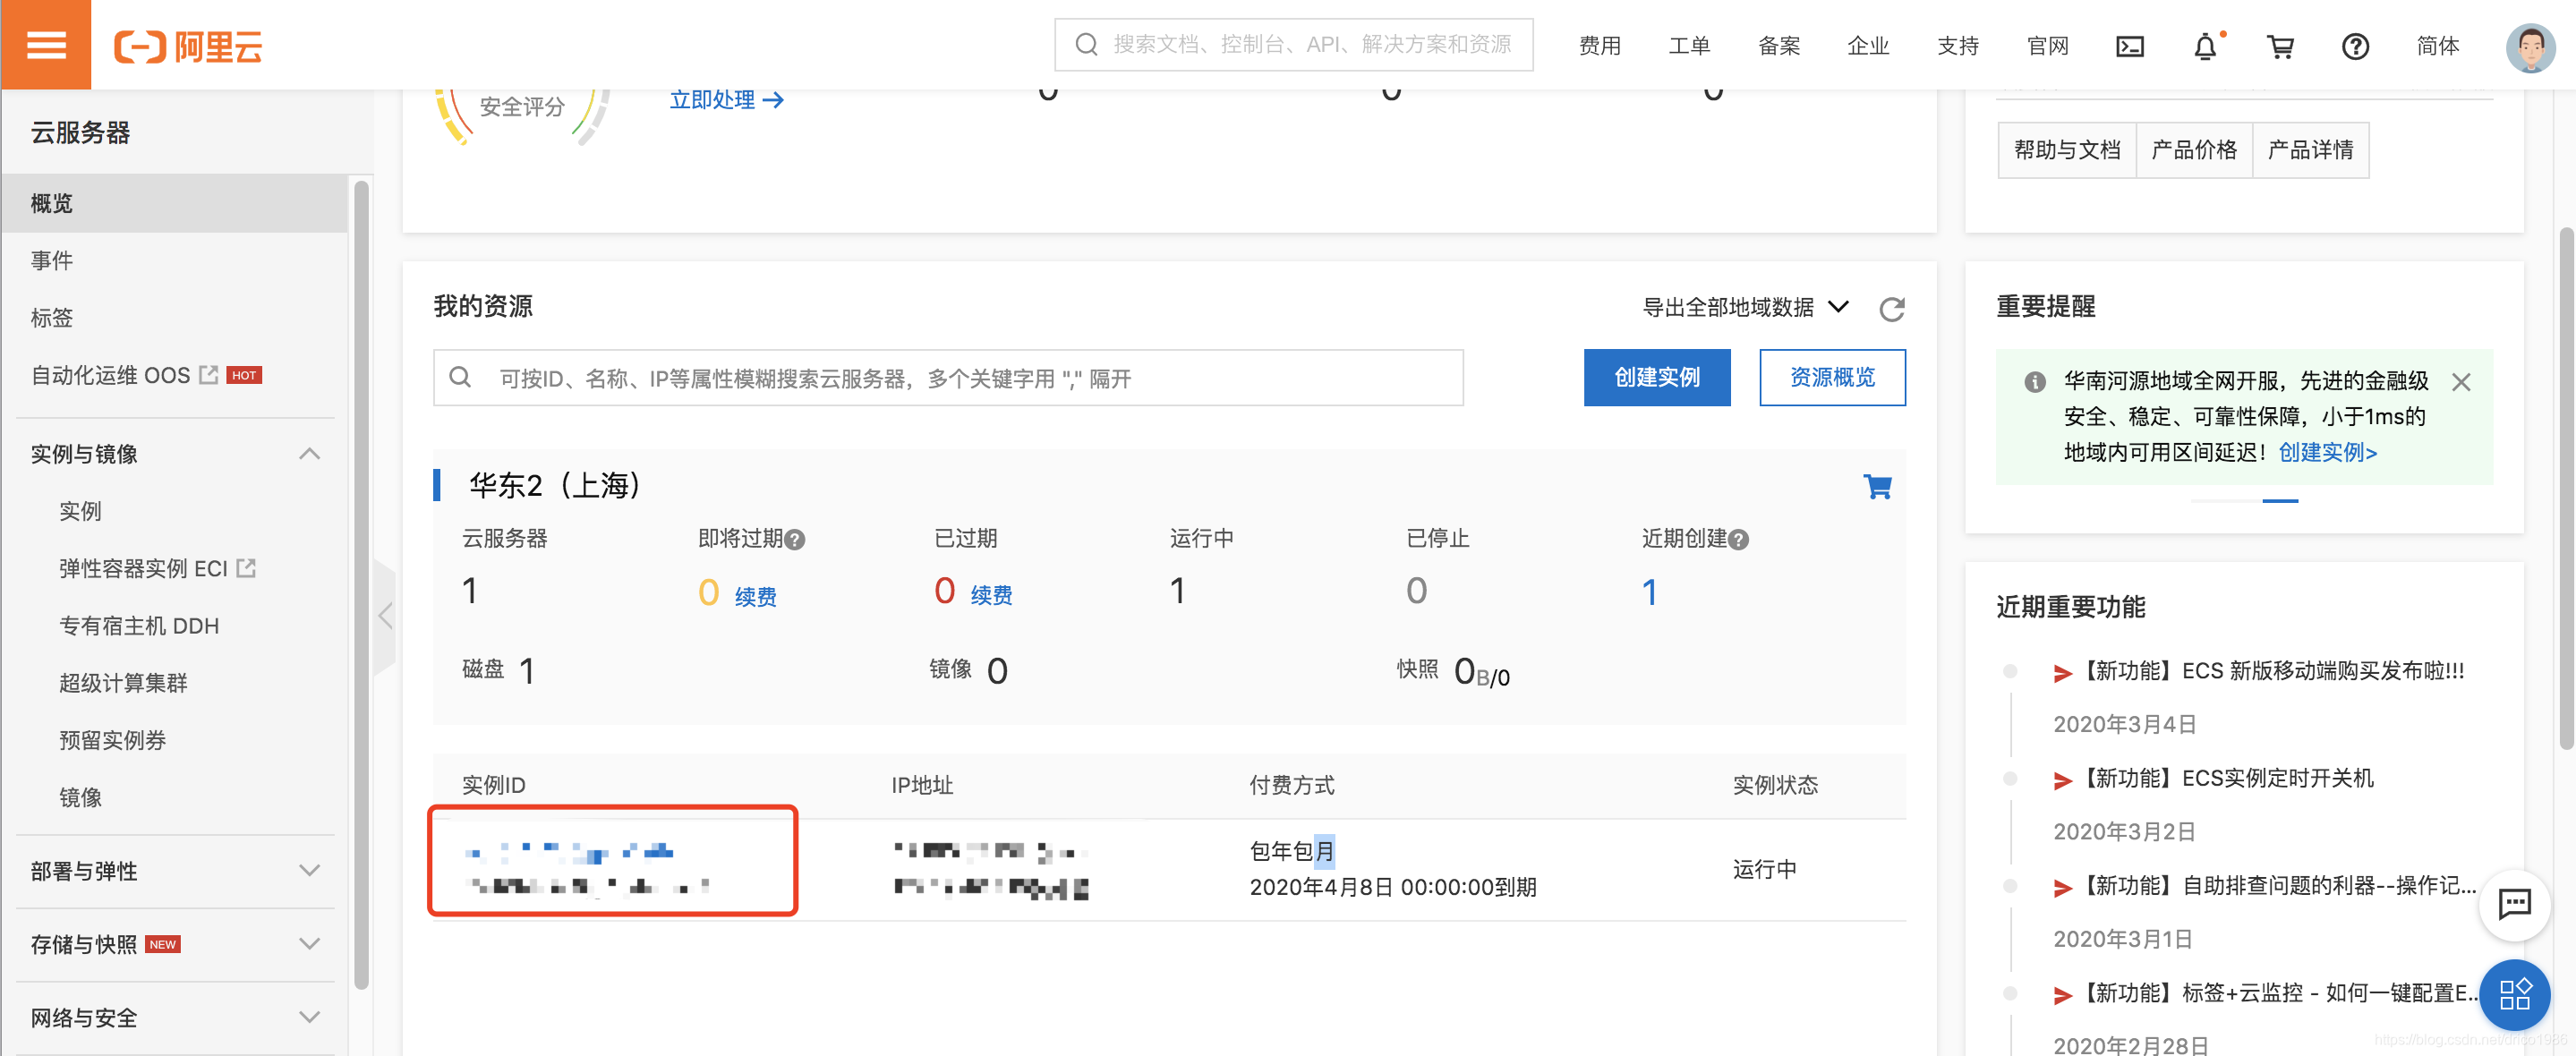The width and height of the screenshot is (2576, 1056).
Task: Open news ECS实例定时开关机
Action: tap(2226, 778)
